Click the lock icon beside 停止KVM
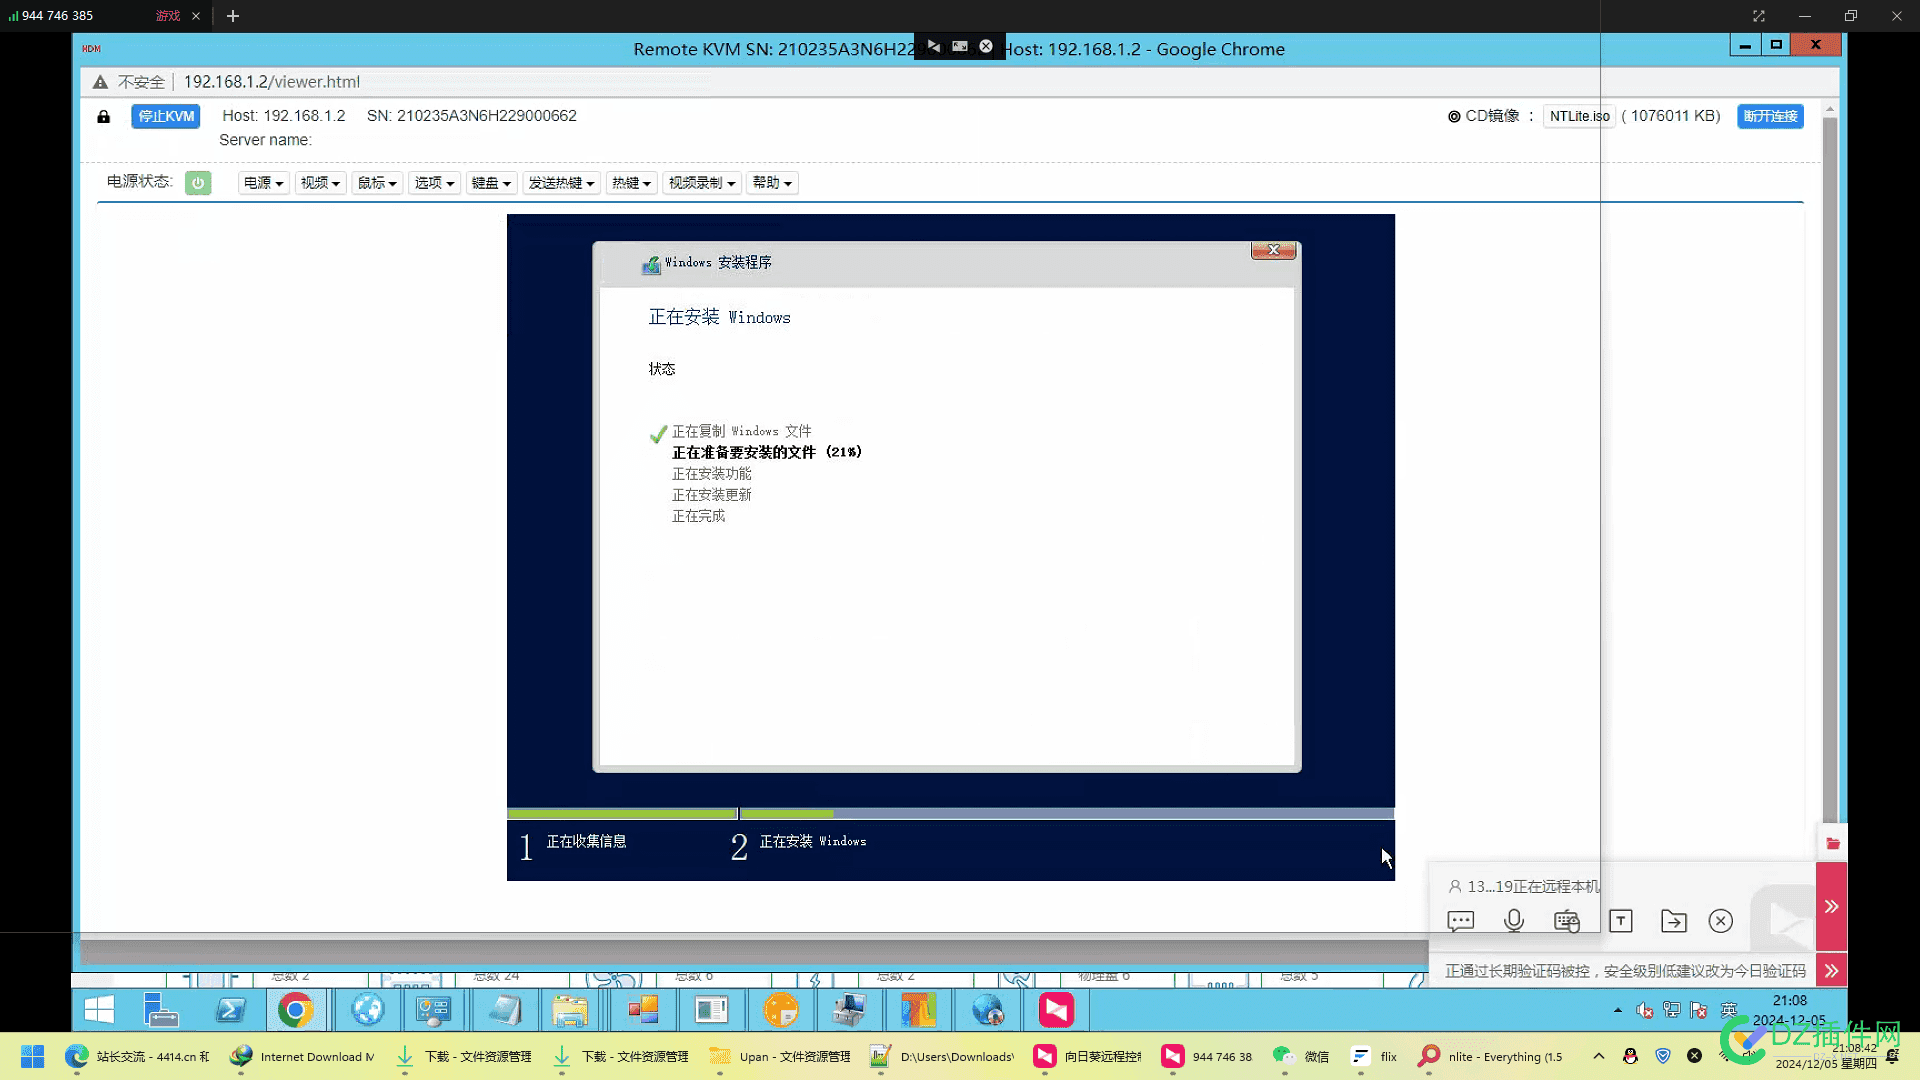Viewport: 1920px width, 1080px height. point(103,117)
